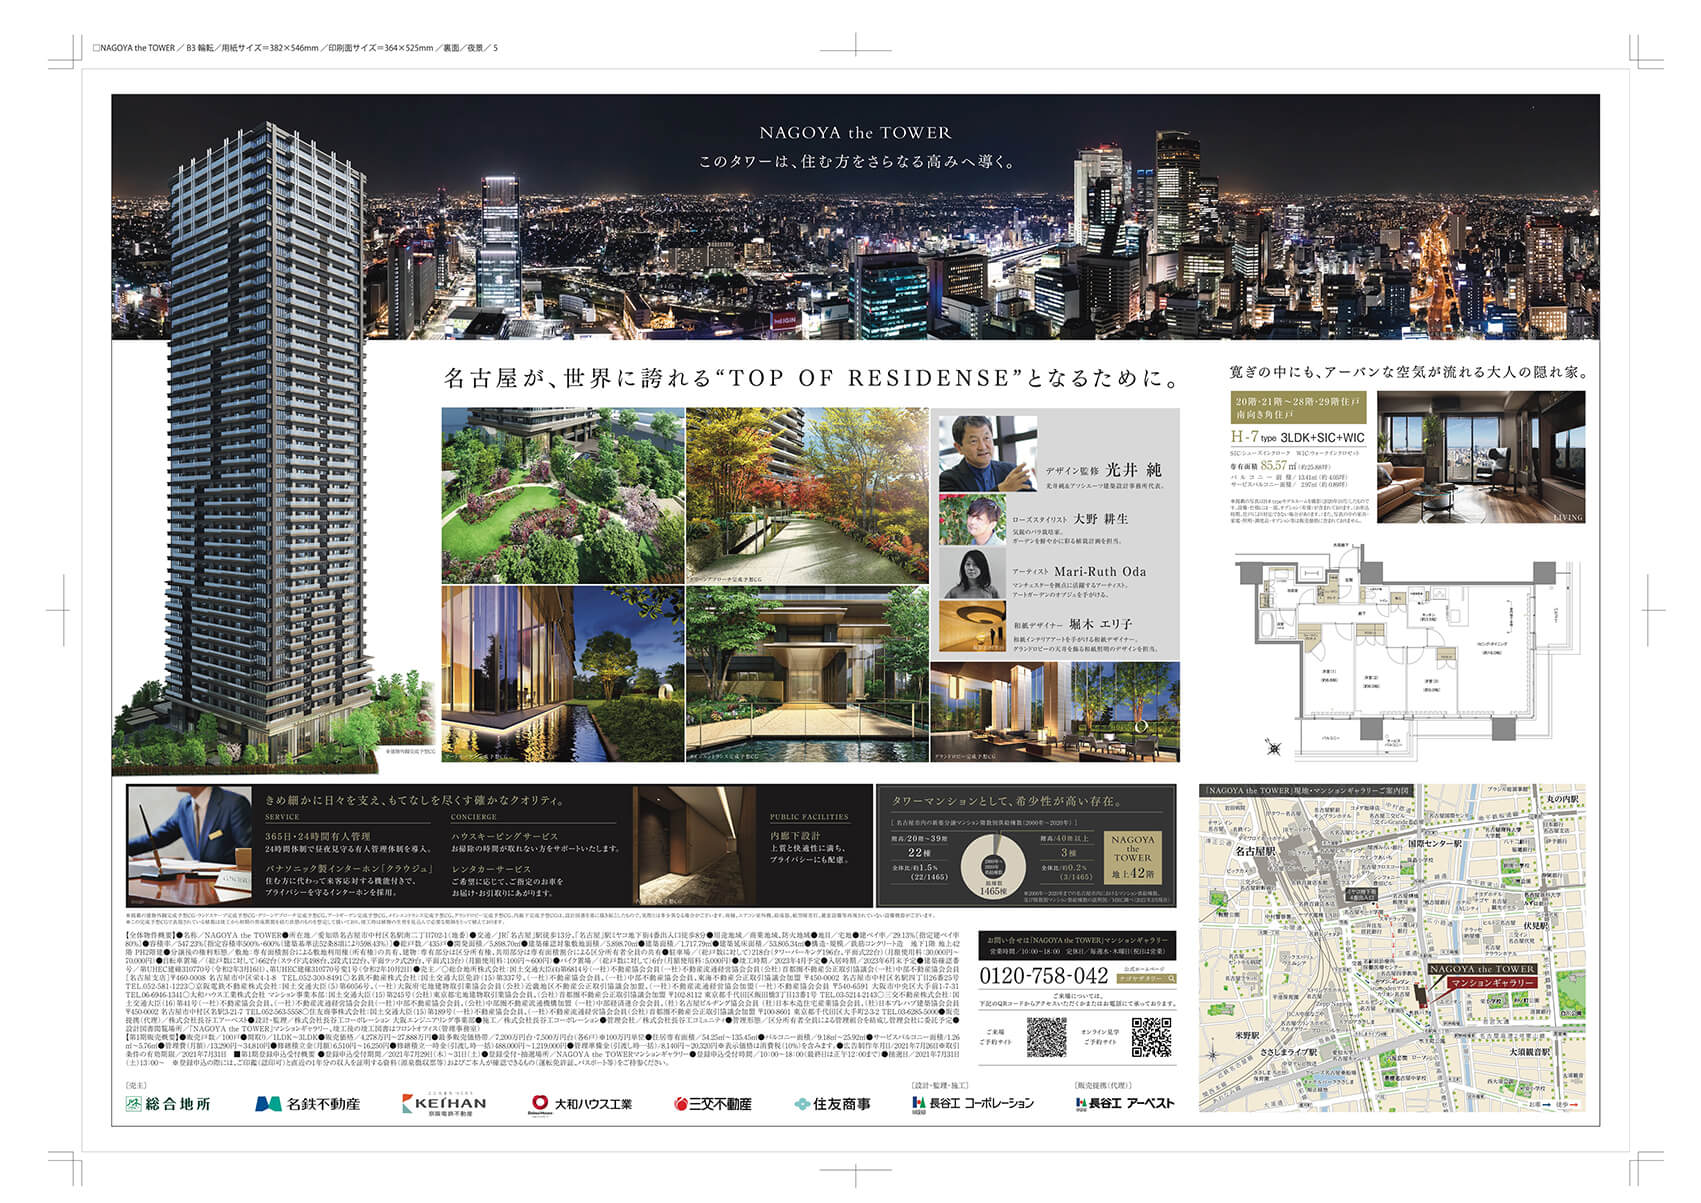Click the 20階・21階〜28階・29階住戸 gold badge

(1297, 406)
